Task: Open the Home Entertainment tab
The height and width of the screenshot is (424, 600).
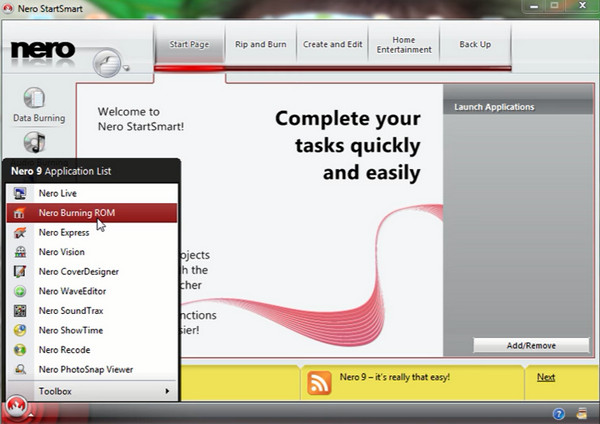Action: (404, 44)
